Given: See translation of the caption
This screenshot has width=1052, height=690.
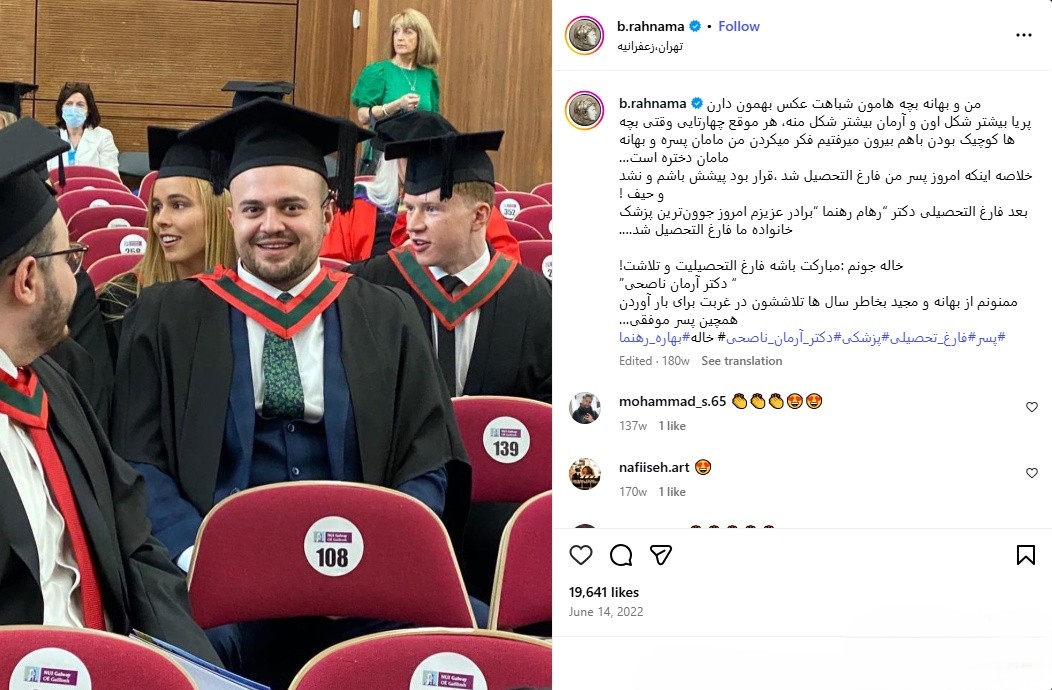Looking at the screenshot, I should (x=741, y=360).
